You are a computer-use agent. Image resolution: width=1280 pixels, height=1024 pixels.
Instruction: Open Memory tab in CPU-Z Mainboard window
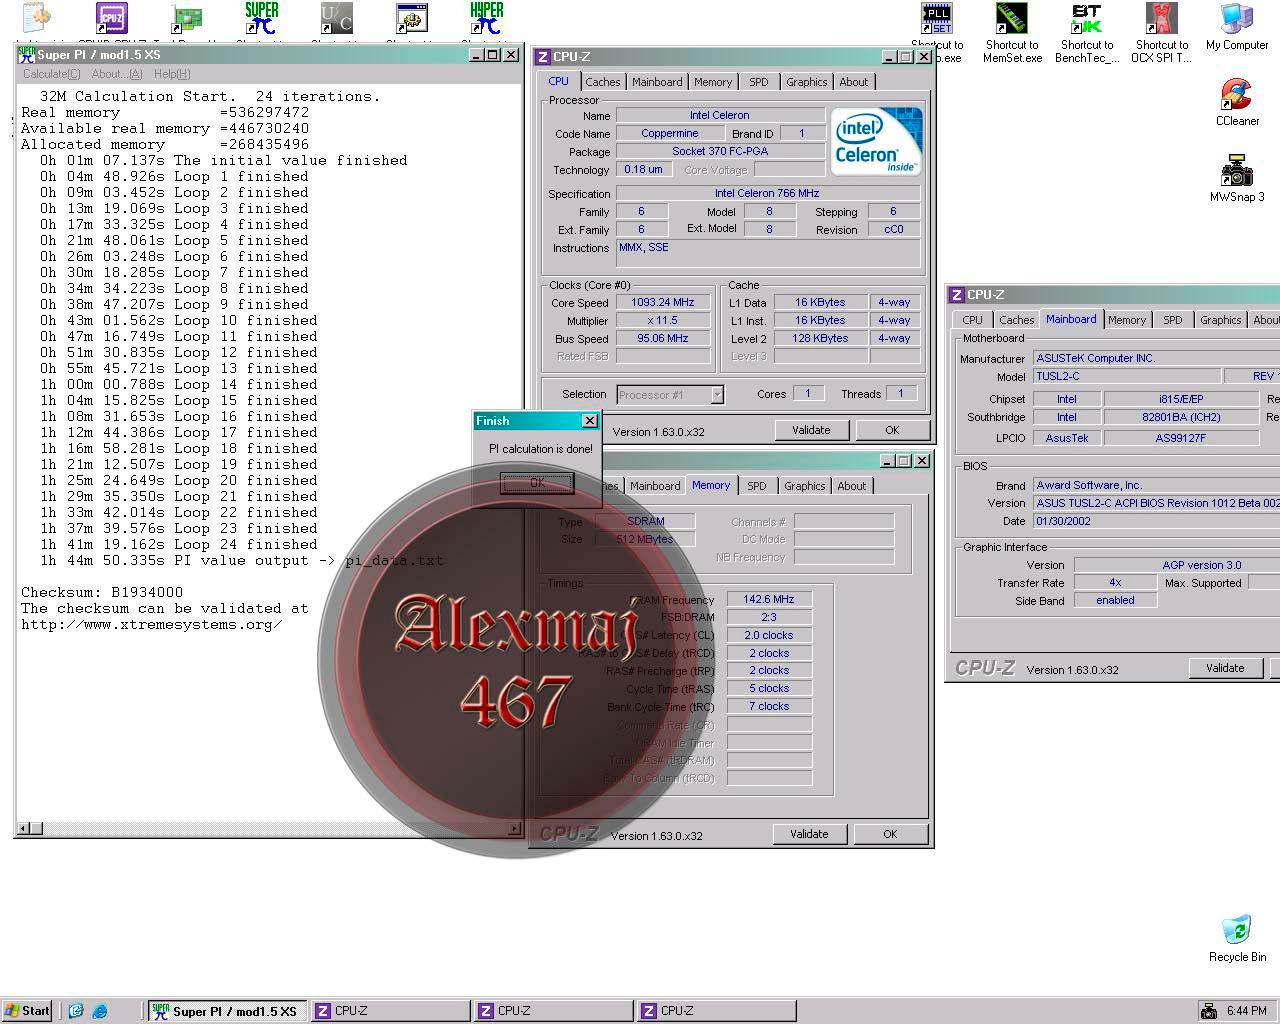point(1127,320)
